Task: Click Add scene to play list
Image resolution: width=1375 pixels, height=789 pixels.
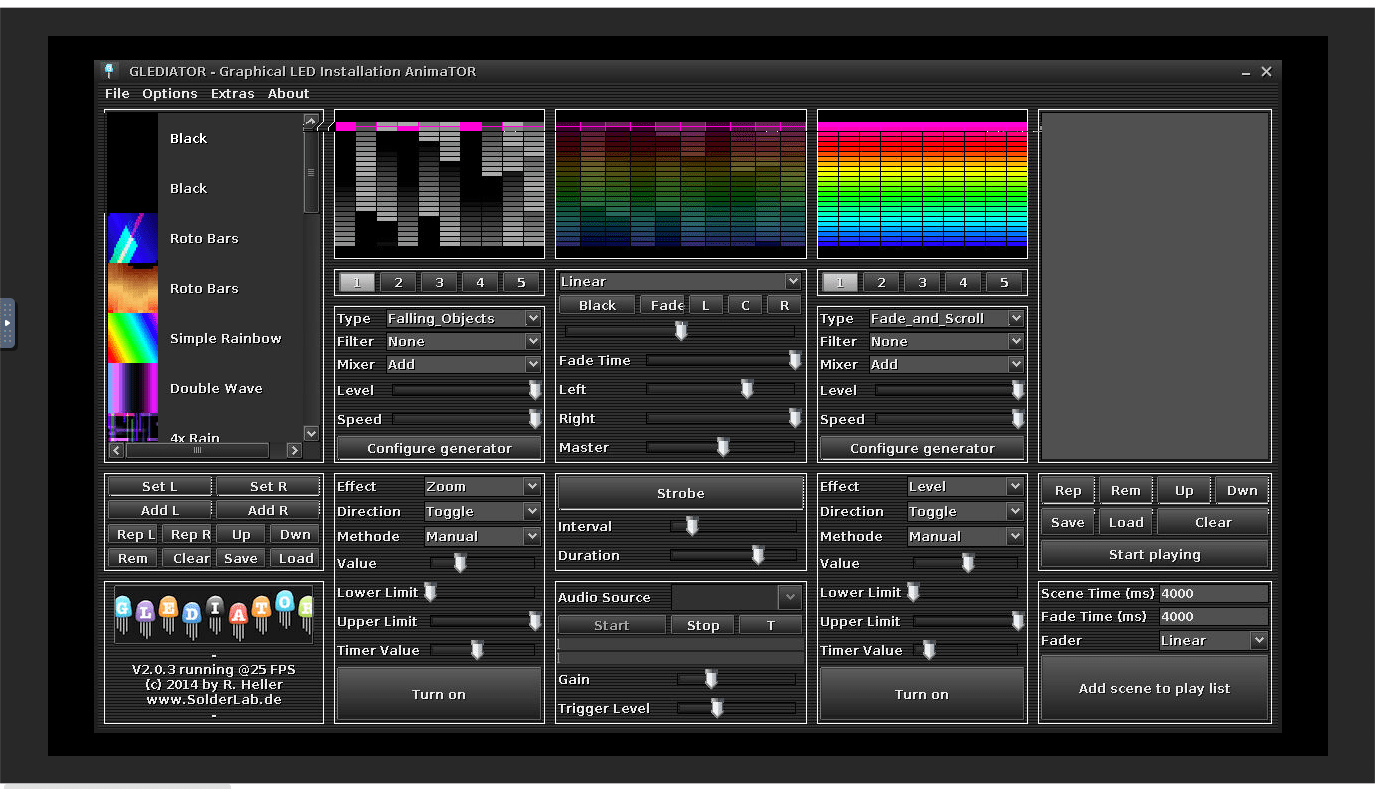Action: pyautogui.click(x=1154, y=688)
